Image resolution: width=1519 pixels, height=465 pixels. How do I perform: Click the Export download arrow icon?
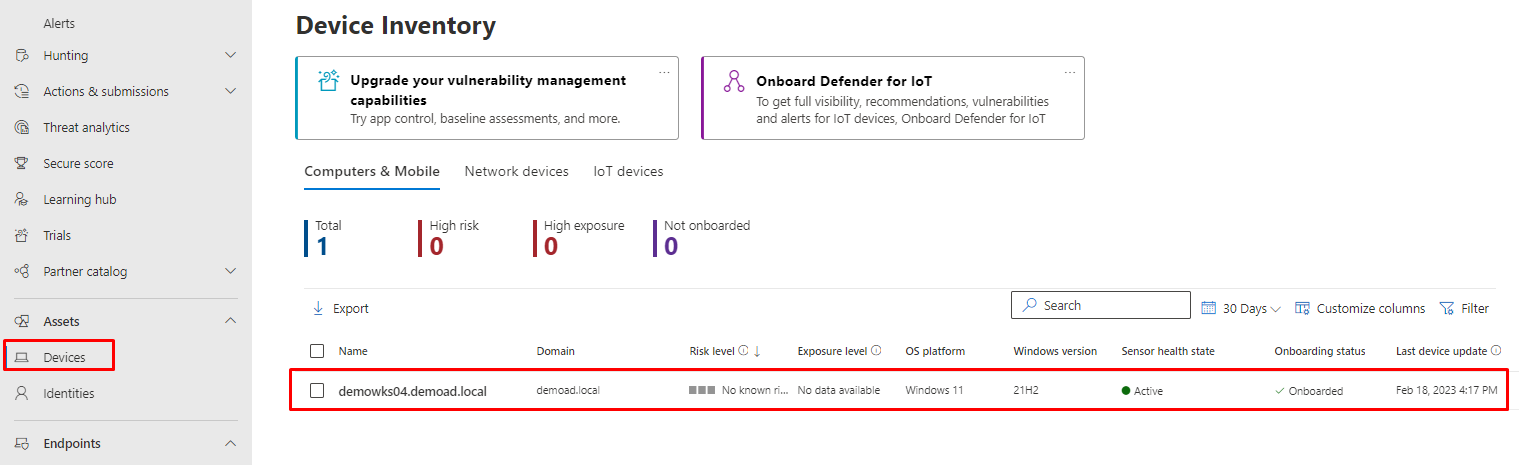(x=318, y=308)
